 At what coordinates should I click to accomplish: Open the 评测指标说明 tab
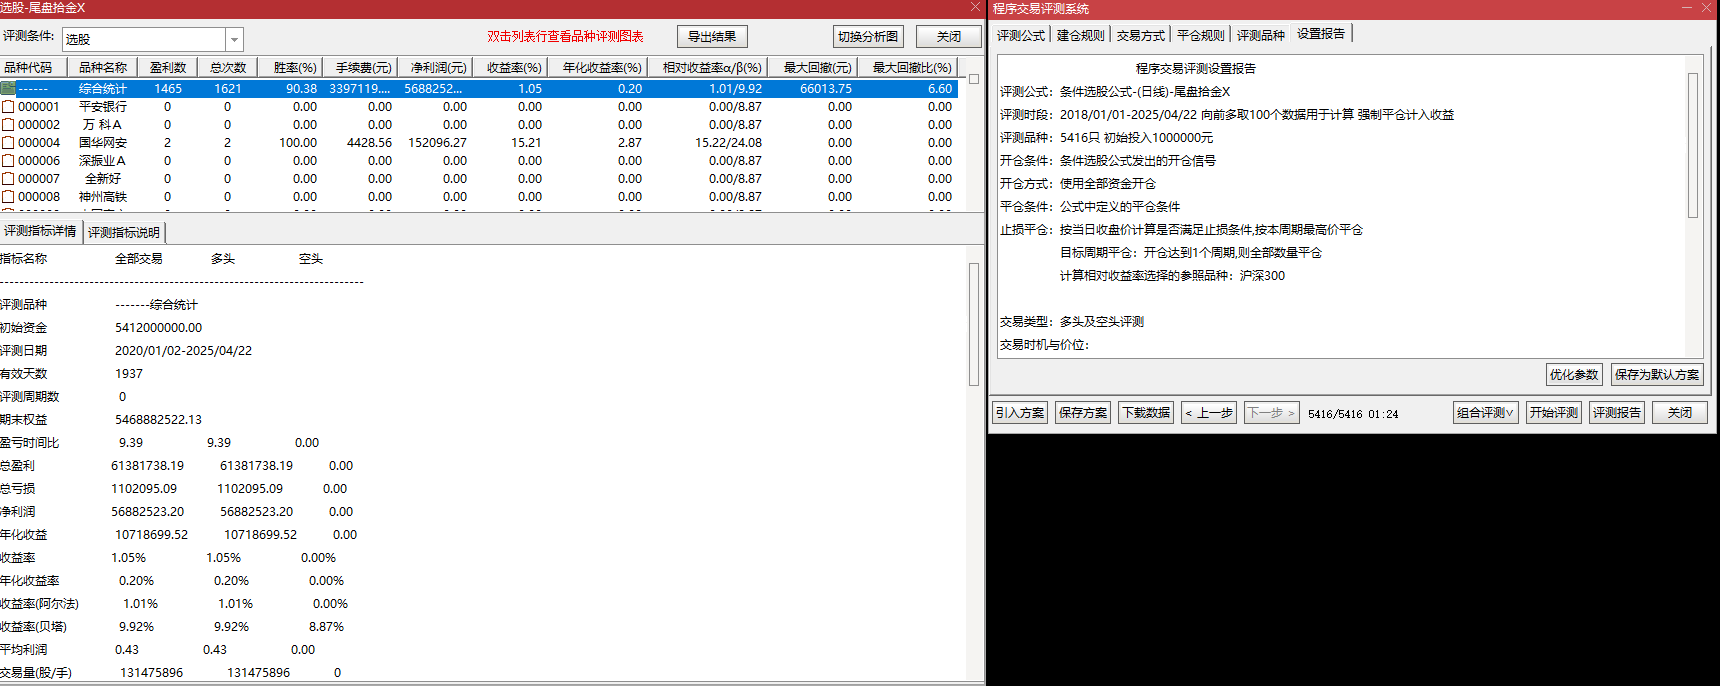pos(124,232)
